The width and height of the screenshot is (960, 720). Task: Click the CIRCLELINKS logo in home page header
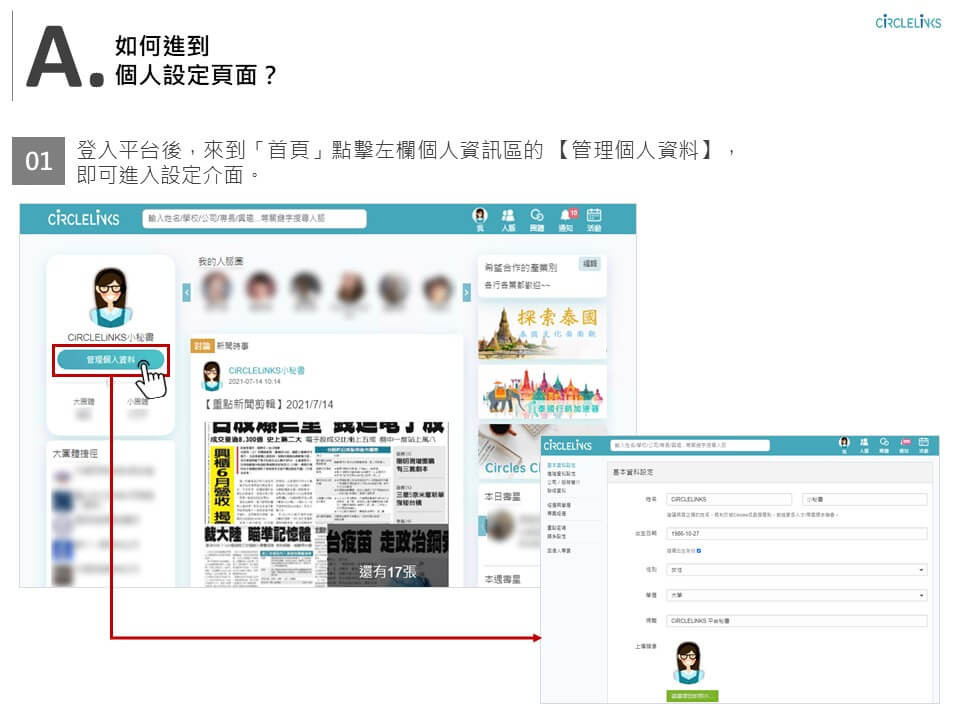pyautogui.click(x=83, y=219)
